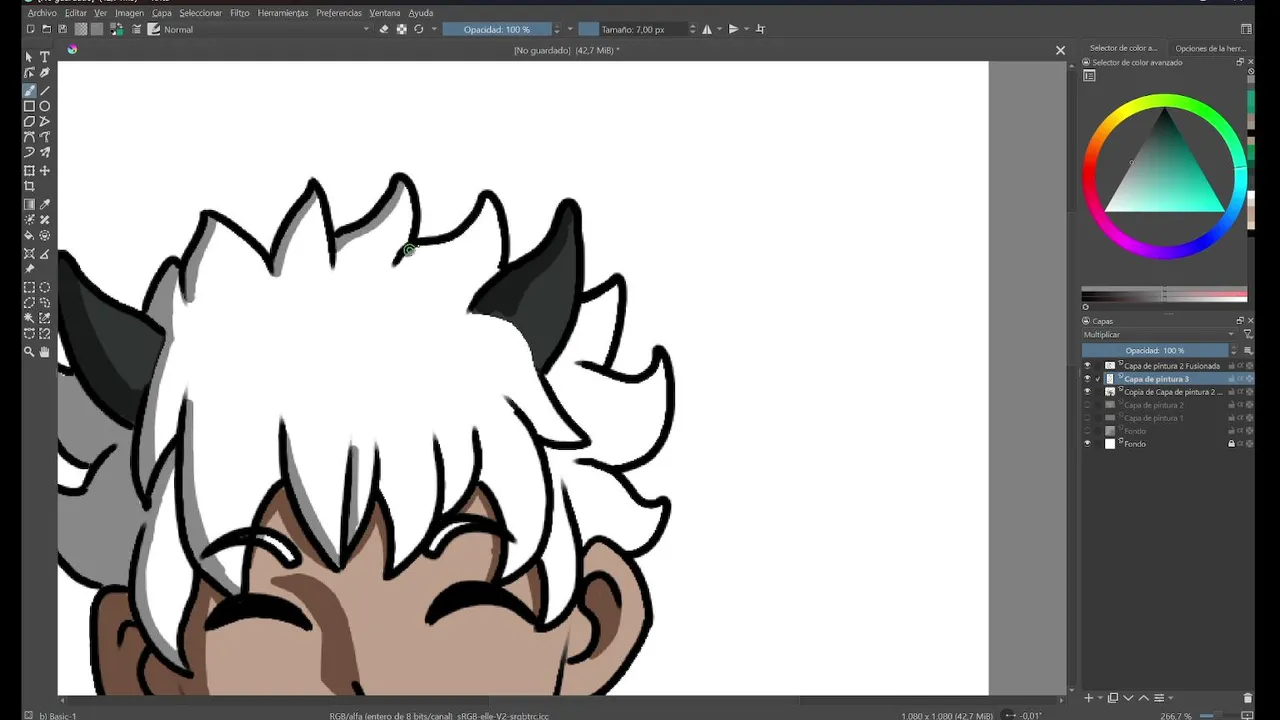Select the Measure tool
This screenshot has width=1280, height=720.
click(x=45, y=254)
